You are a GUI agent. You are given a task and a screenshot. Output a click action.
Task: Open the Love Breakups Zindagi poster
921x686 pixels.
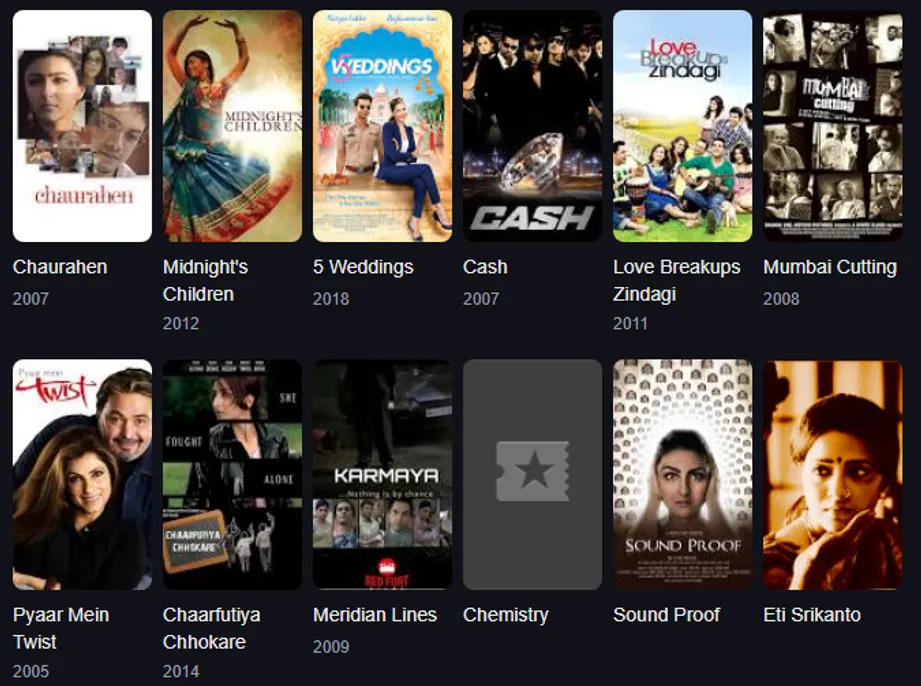[x=683, y=126]
